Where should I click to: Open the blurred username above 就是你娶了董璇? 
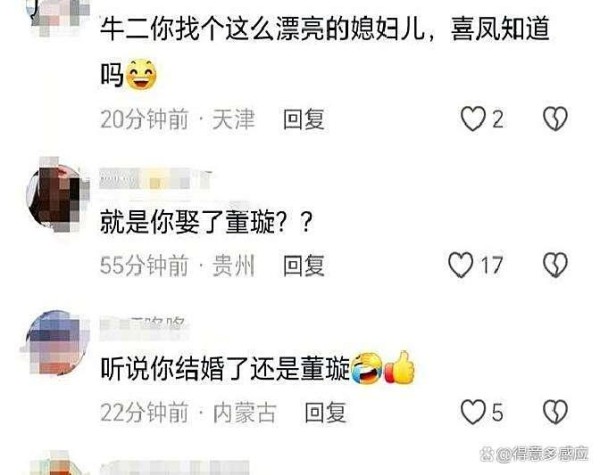tap(155, 179)
